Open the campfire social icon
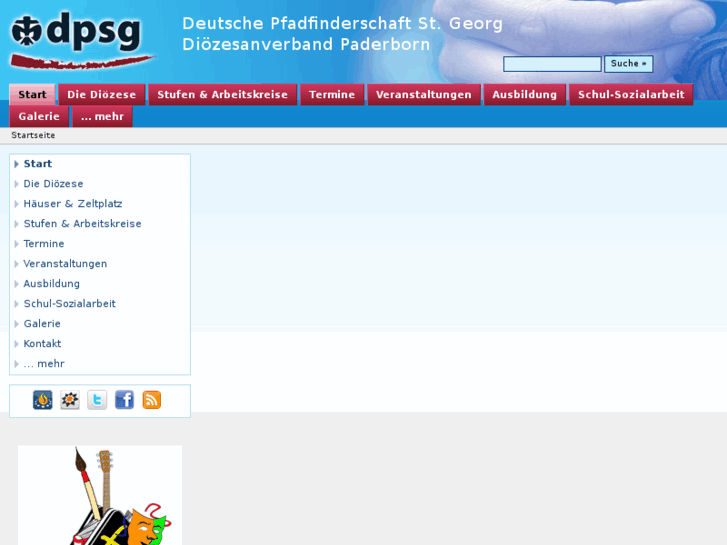 [43, 400]
